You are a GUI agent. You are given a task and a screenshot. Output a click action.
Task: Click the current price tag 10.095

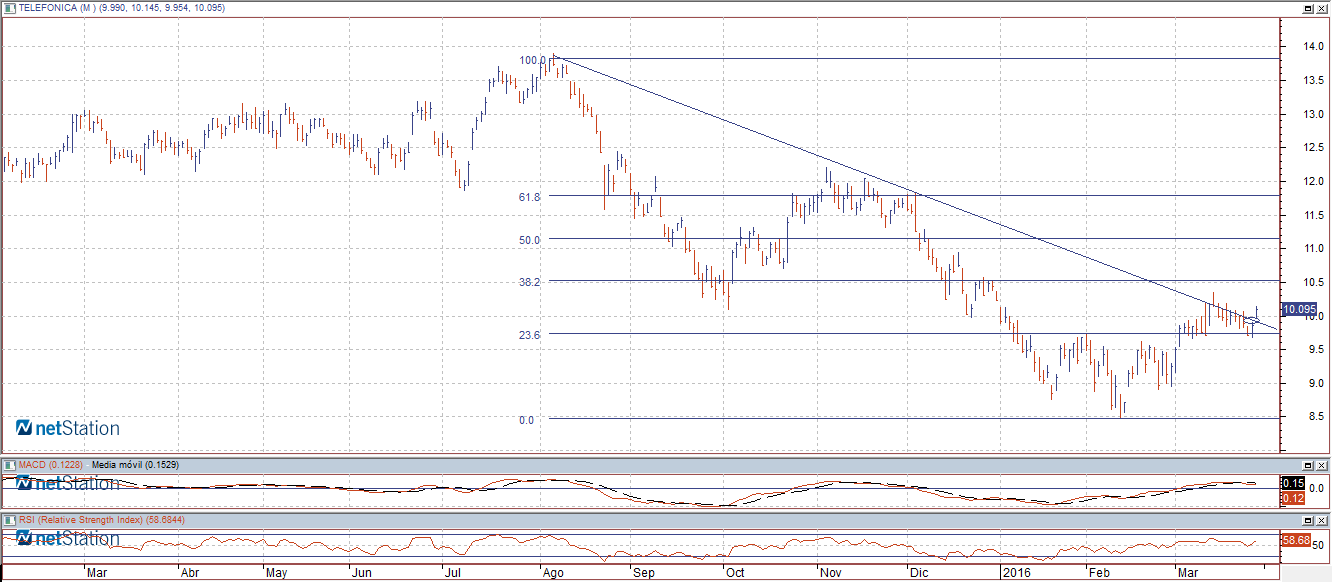1298,310
